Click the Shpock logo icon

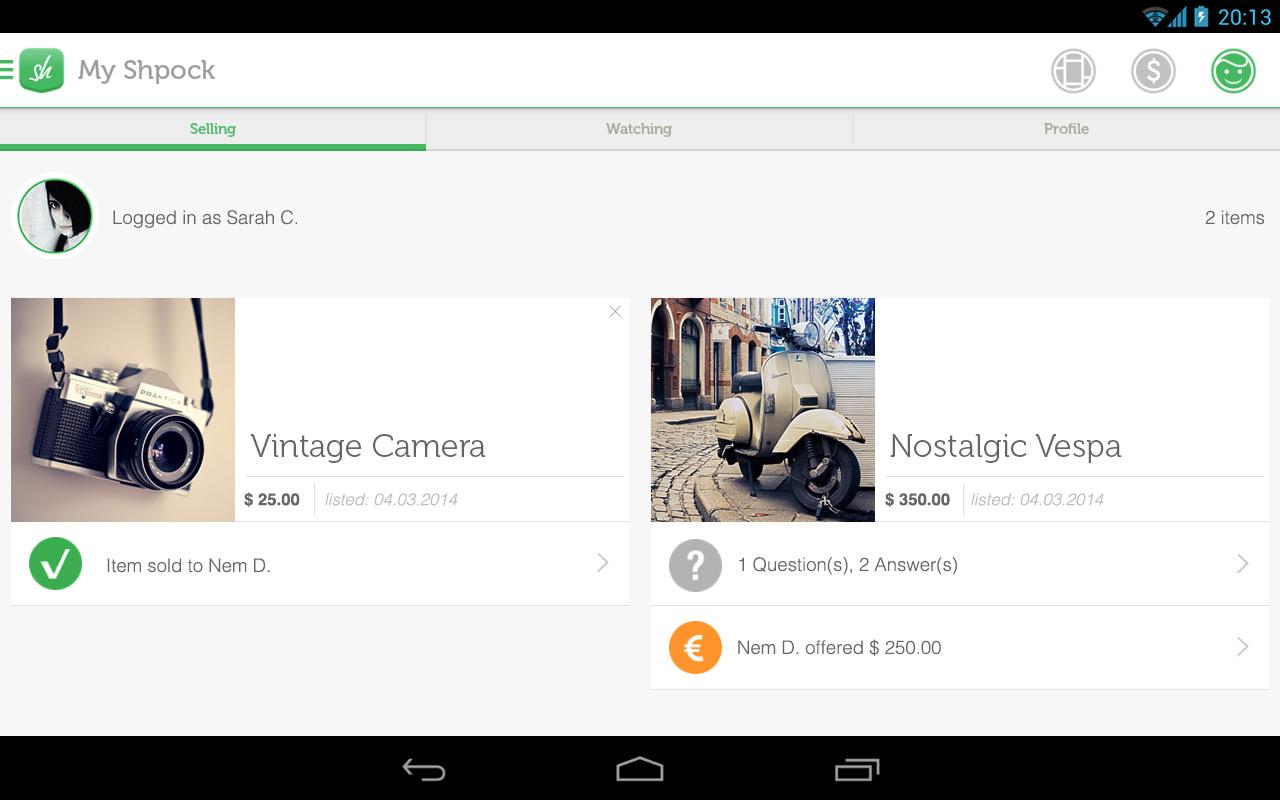click(42, 70)
